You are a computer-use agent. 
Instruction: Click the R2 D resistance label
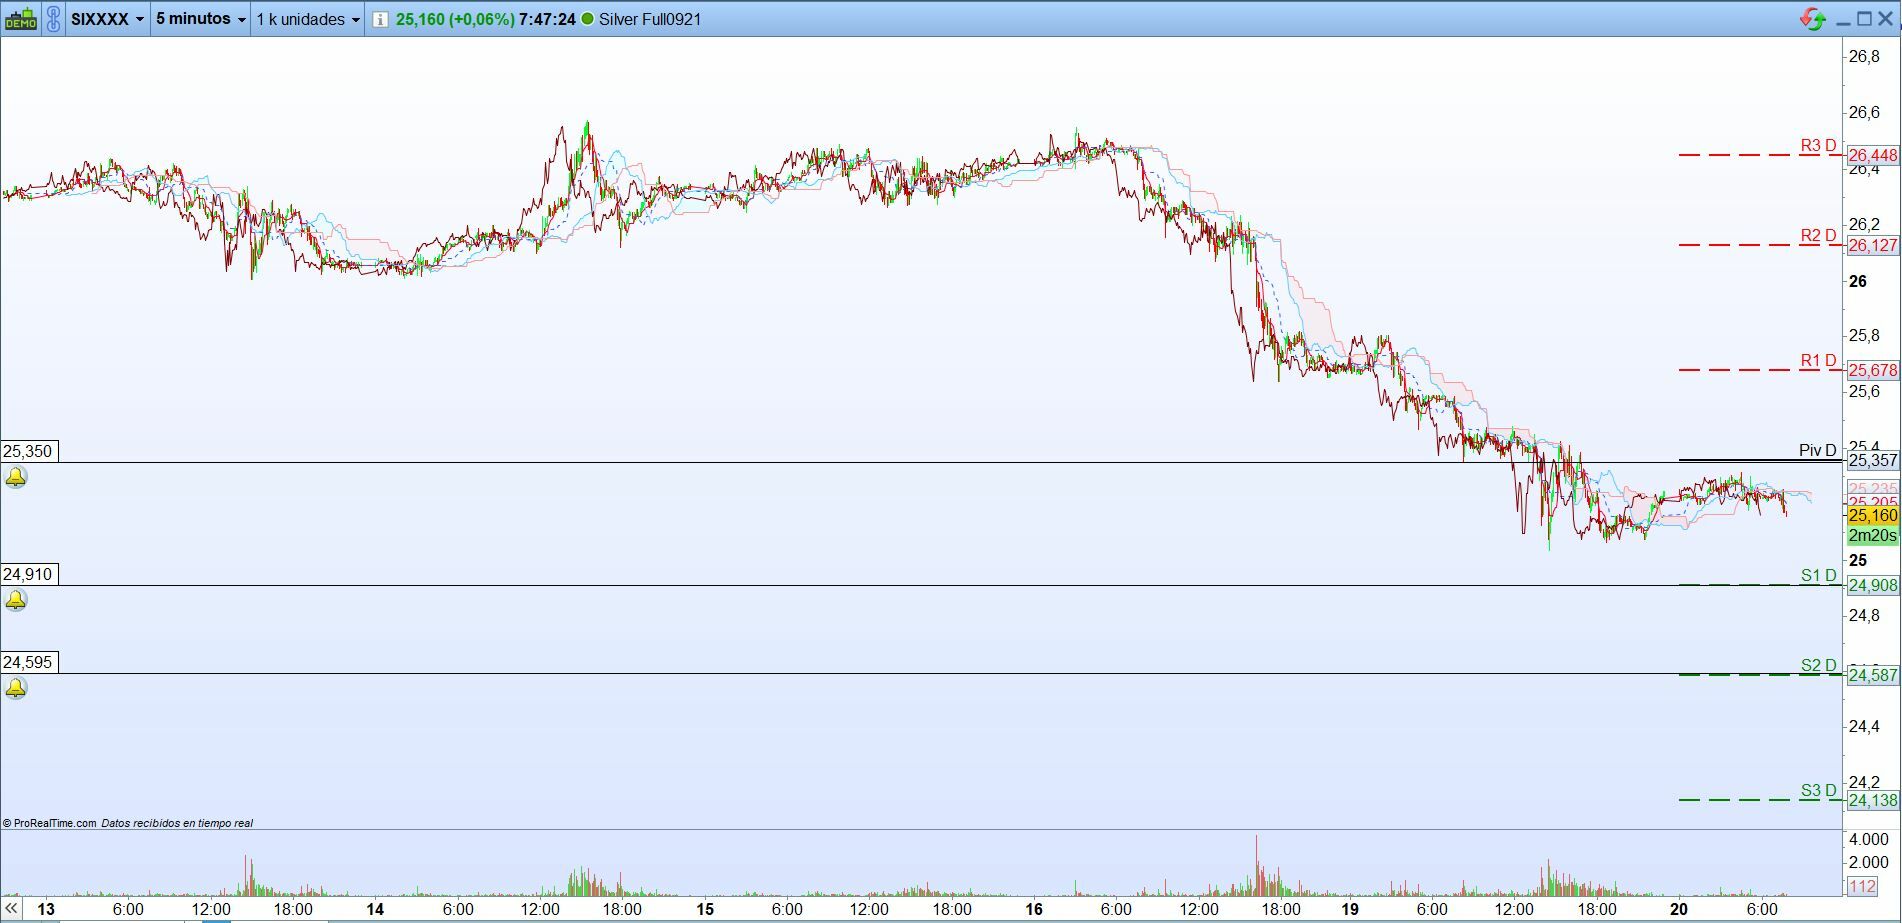[1818, 236]
